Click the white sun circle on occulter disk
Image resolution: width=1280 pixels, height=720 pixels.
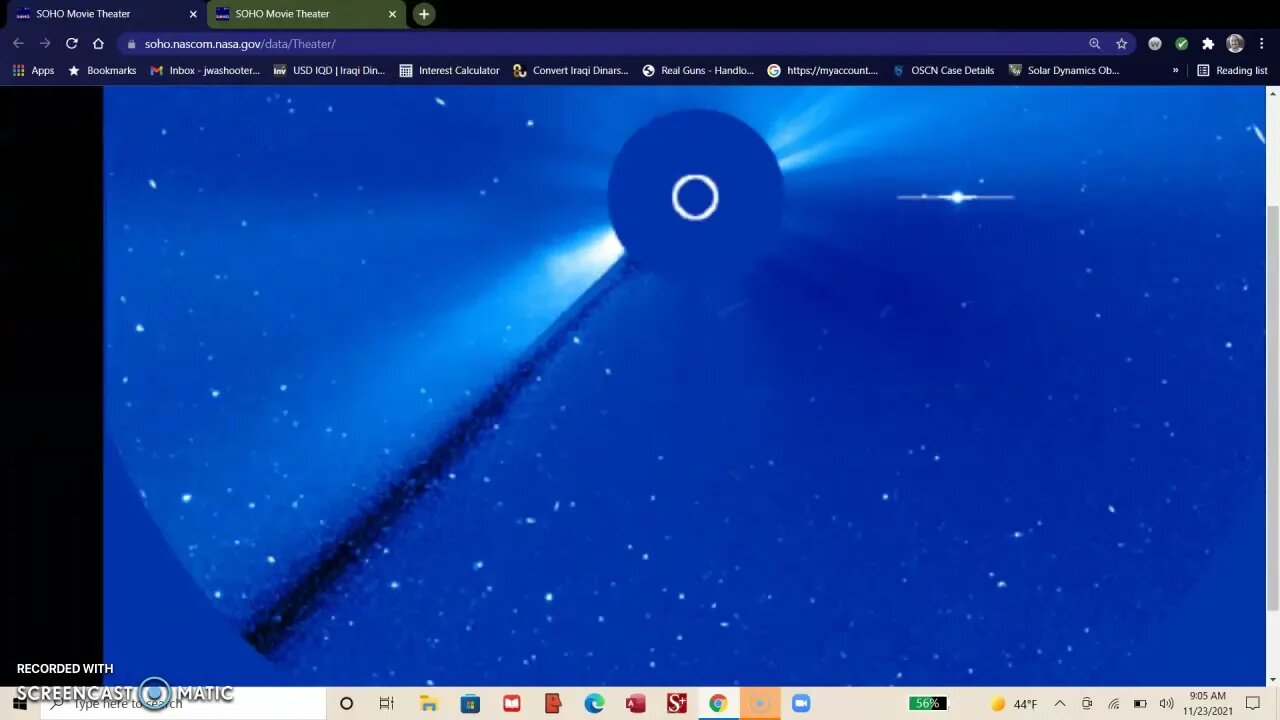[695, 197]
